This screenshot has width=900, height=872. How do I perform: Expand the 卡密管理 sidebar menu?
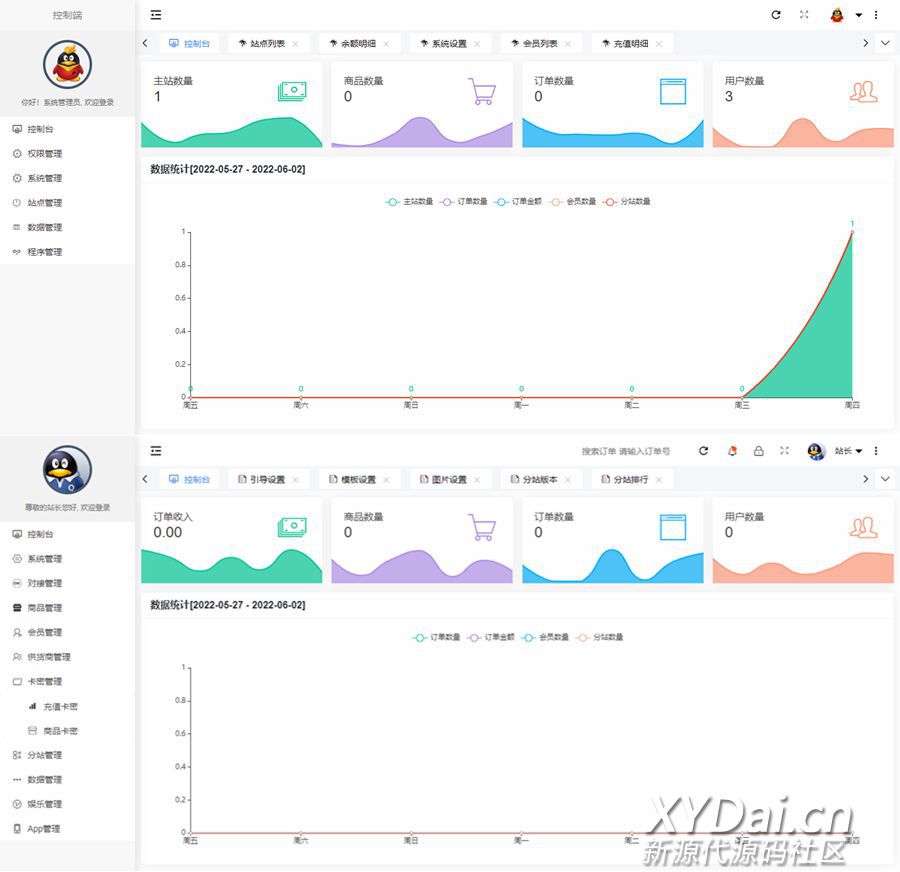pos(45,682)
